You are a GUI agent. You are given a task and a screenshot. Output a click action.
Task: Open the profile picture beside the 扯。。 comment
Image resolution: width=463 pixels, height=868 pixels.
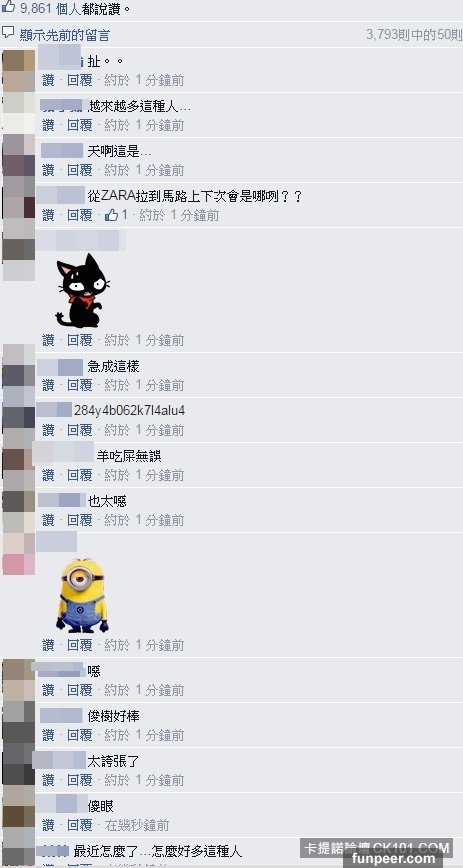point(18,70)
